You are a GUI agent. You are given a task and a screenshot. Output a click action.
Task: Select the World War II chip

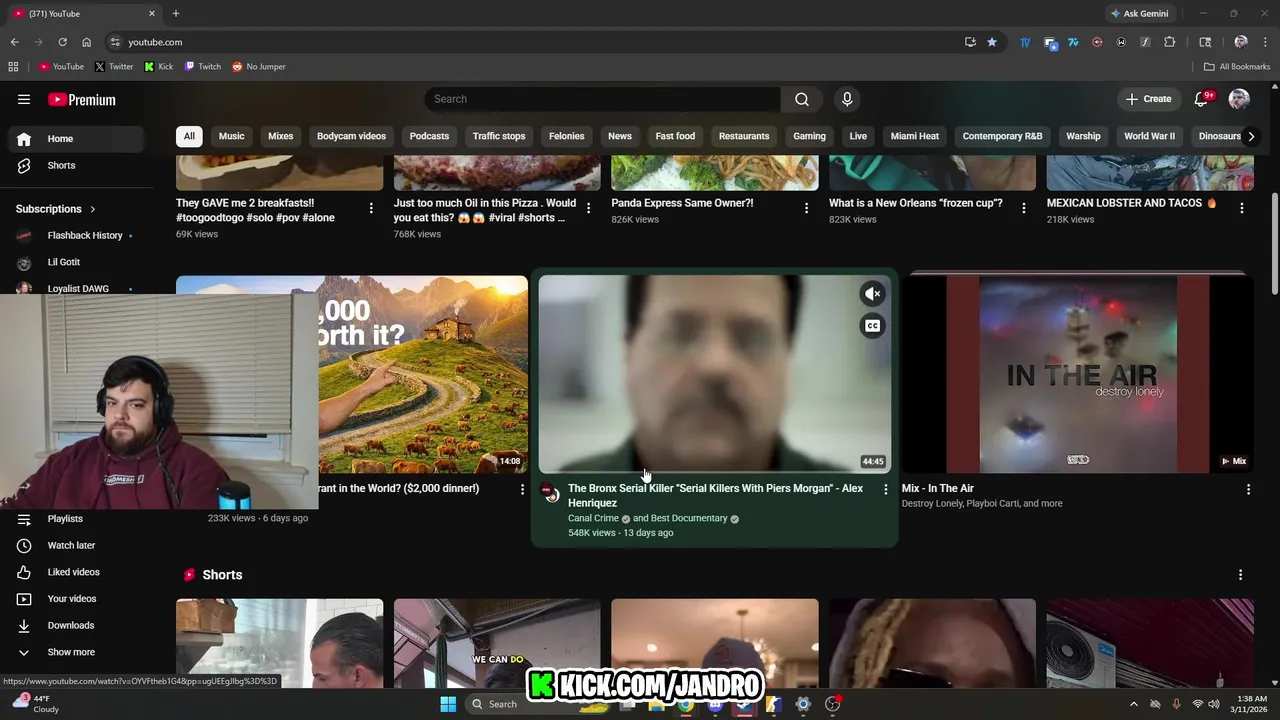point(1149,136)
